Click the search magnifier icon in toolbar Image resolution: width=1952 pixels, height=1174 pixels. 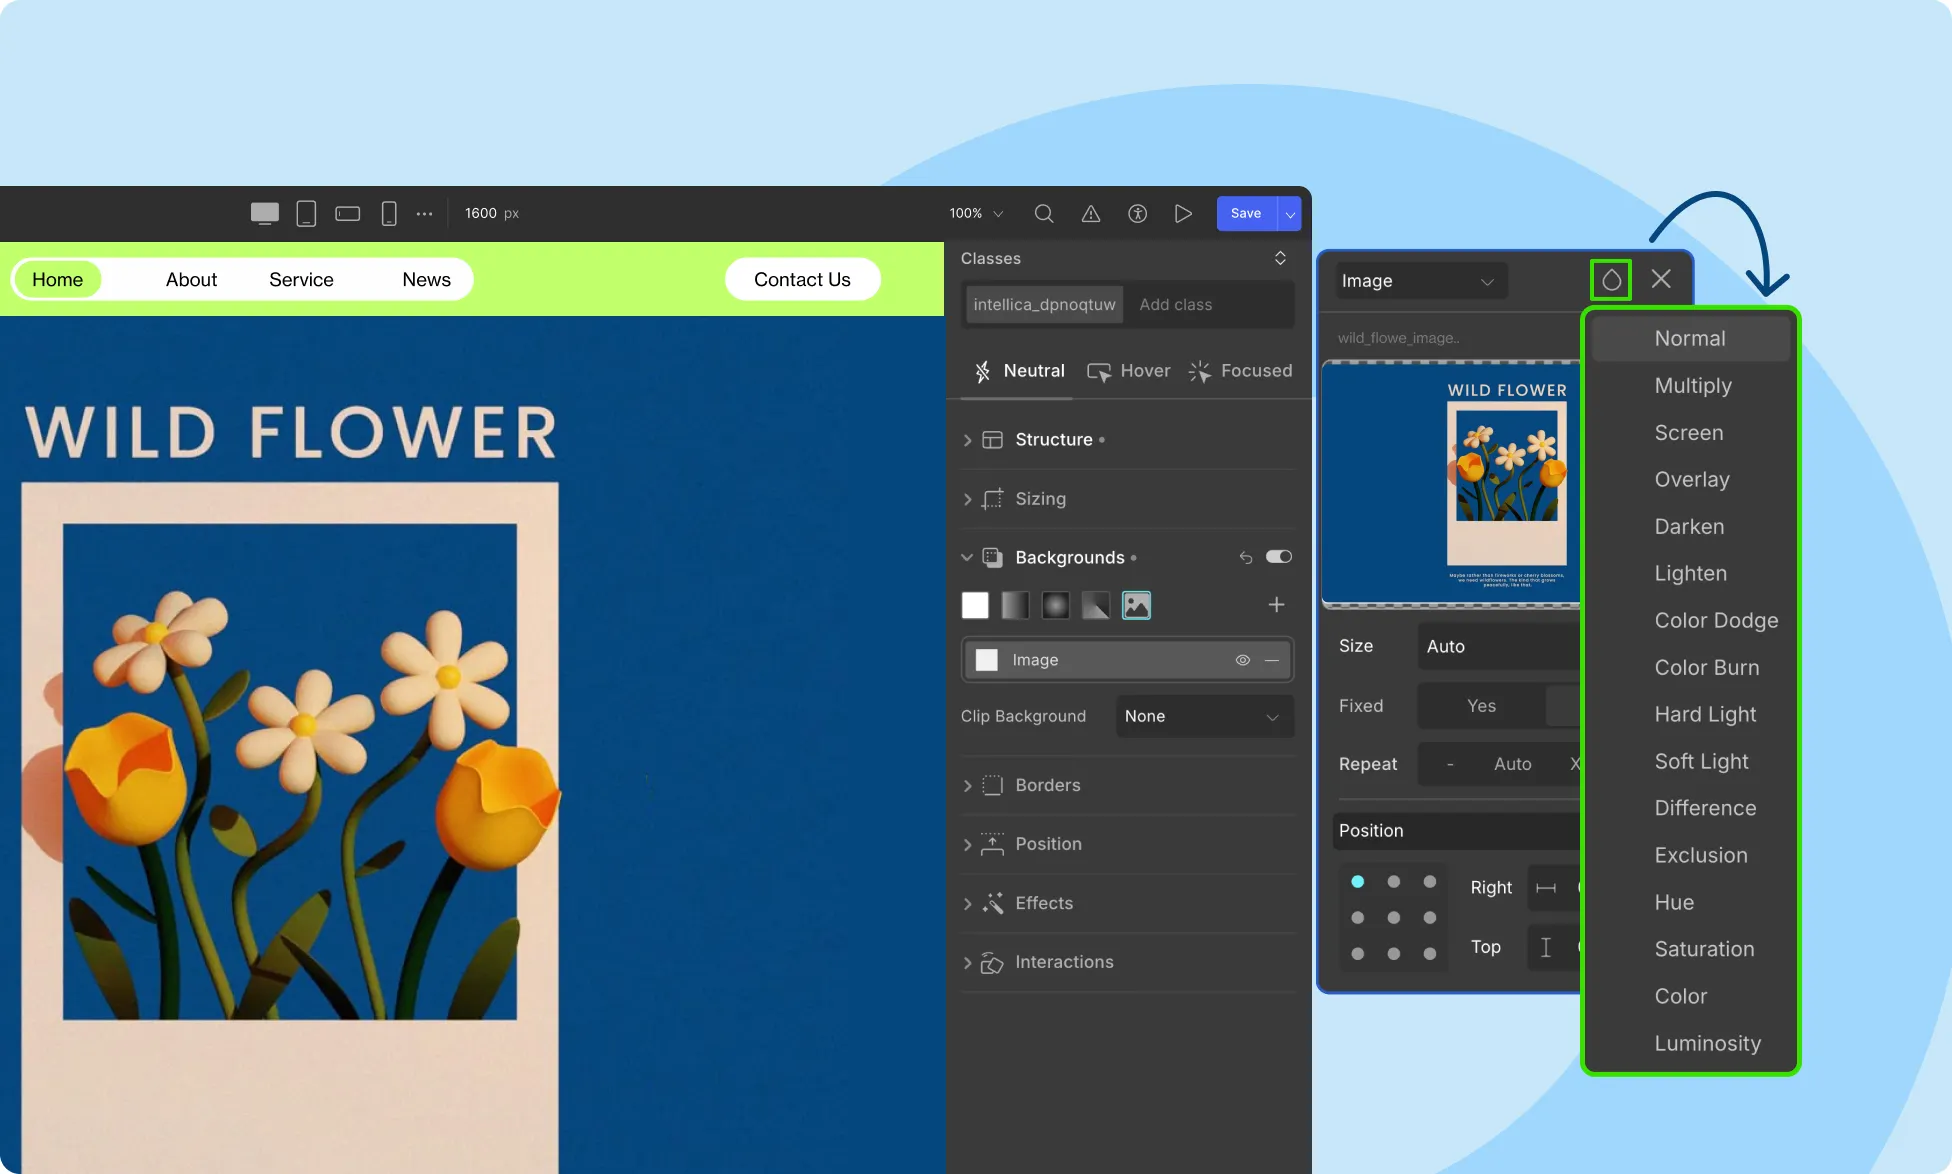pyautogui.click(x=1044, y=213)
